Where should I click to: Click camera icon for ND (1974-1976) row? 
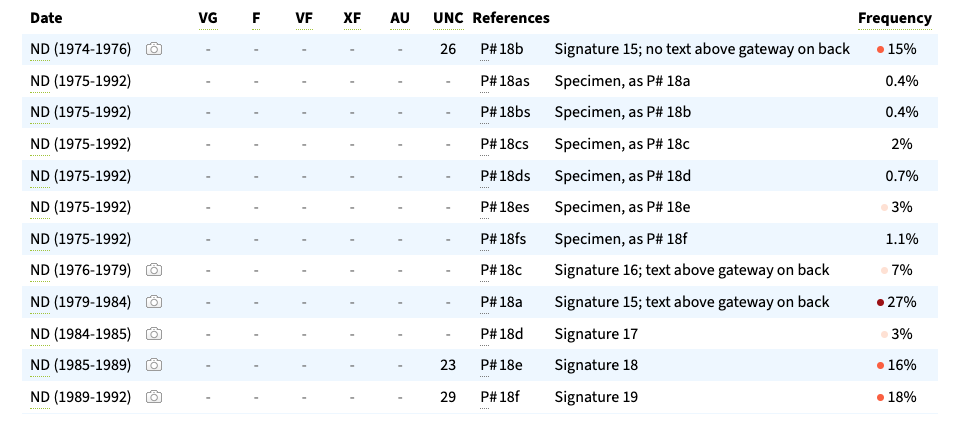pos(154,48)
